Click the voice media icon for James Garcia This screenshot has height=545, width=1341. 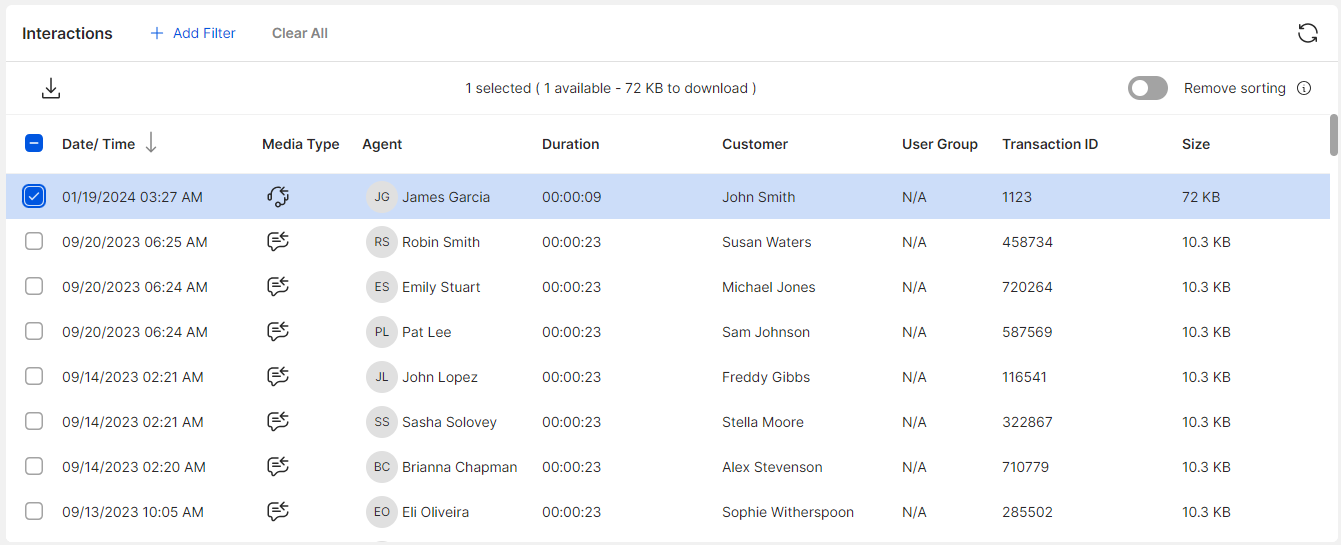(278, 197)
